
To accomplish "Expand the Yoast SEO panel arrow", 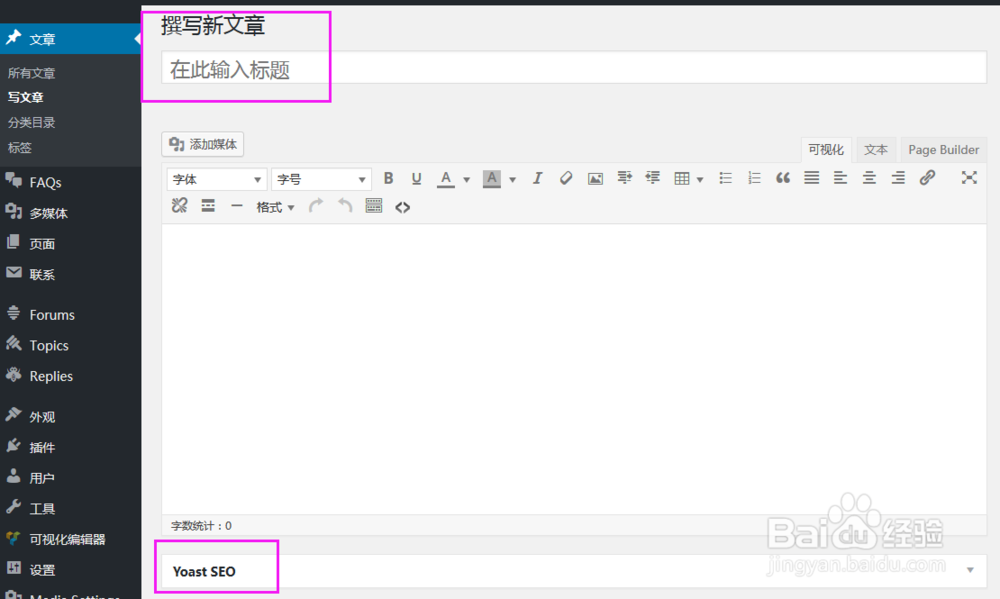I will coord(969,570).
